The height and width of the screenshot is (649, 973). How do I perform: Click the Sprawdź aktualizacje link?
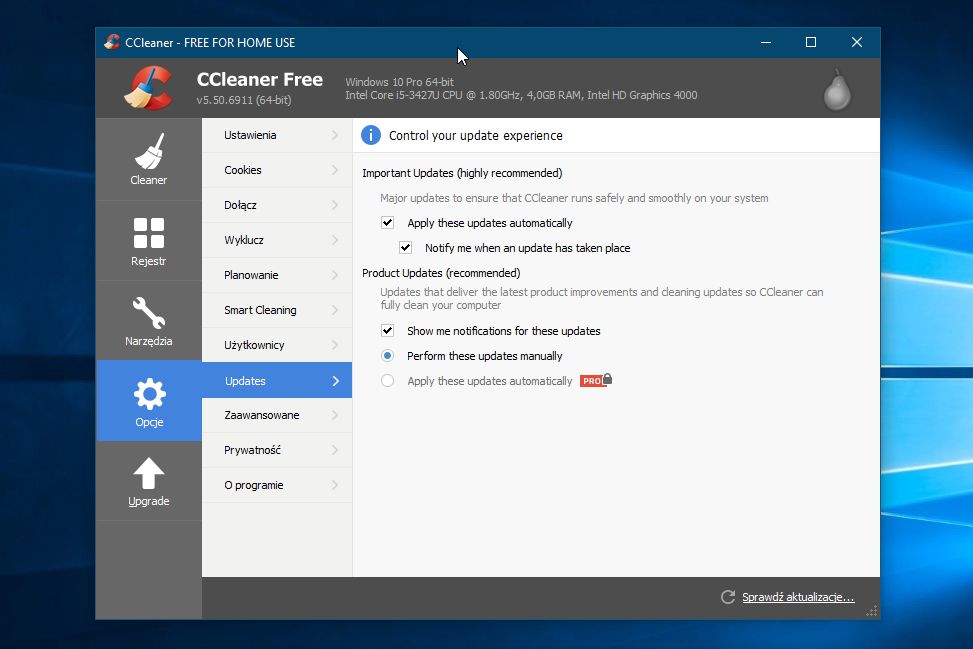[797, 597]
